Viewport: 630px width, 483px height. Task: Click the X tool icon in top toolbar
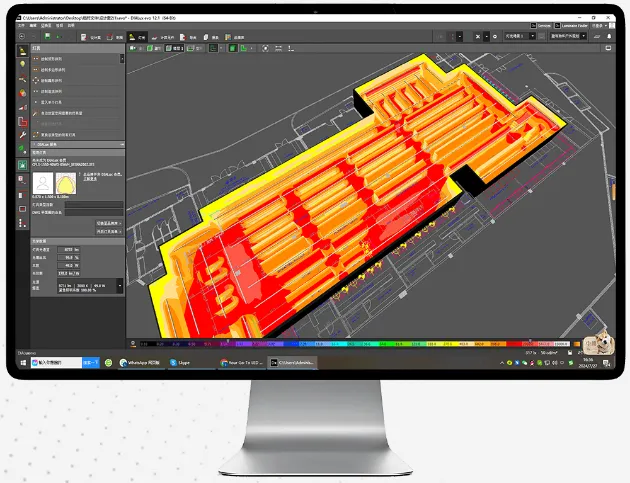point(478,37)
